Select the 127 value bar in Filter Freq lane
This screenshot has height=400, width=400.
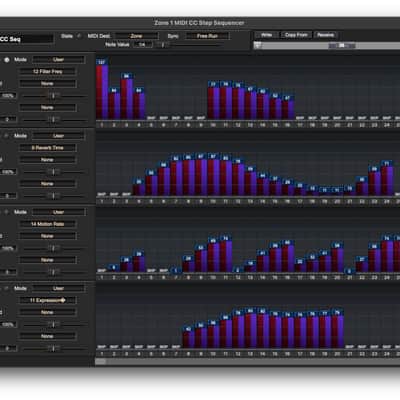(102, 89)
